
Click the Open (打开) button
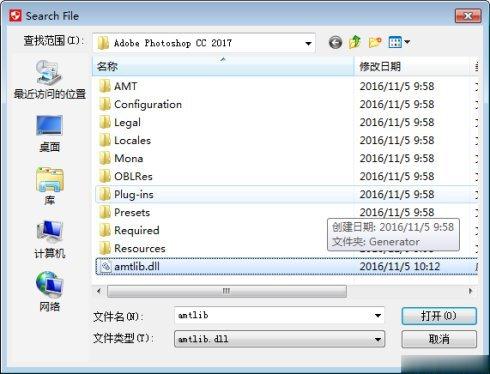(439, 316)
